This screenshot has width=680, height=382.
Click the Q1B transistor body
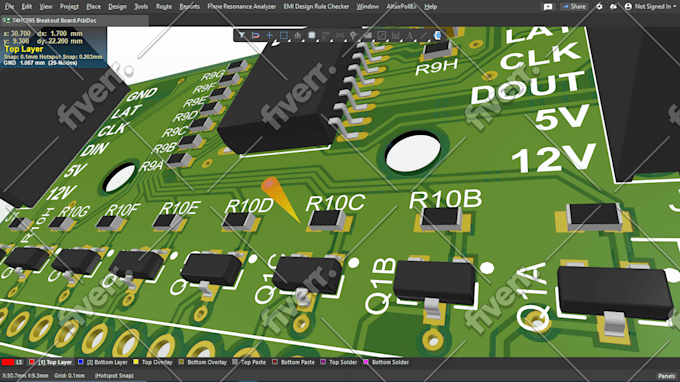(434, 281)
